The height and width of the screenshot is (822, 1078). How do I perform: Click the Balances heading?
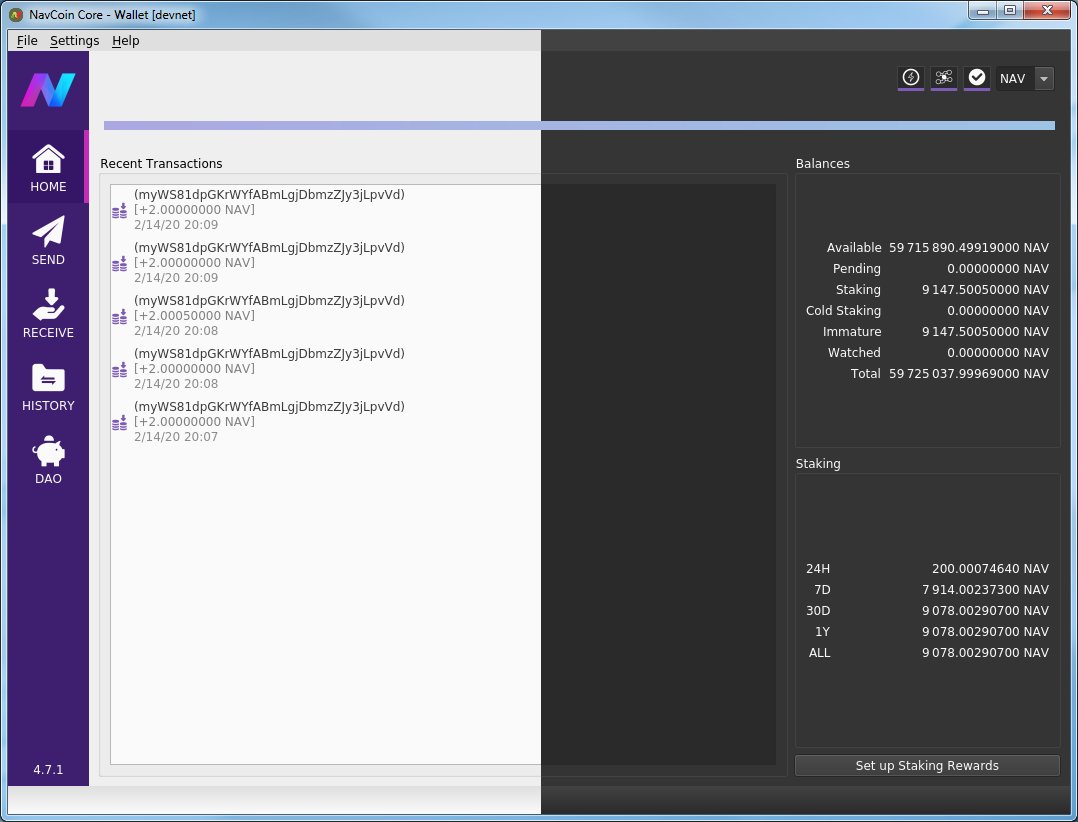(x=822, y=164)
